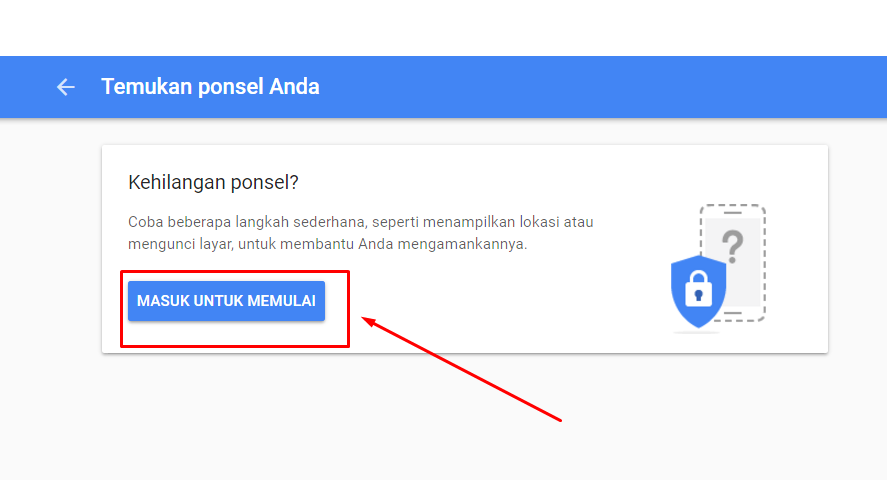Click the speaker line atop the phone illustration
Screen dimensions: 887x480
(x=733, y=213)
